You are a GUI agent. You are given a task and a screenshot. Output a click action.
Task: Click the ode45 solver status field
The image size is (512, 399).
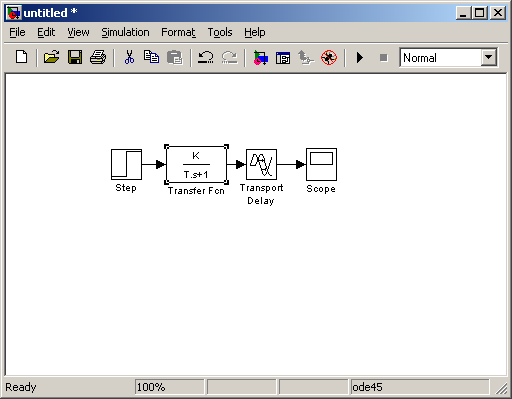tap(420, 387)
